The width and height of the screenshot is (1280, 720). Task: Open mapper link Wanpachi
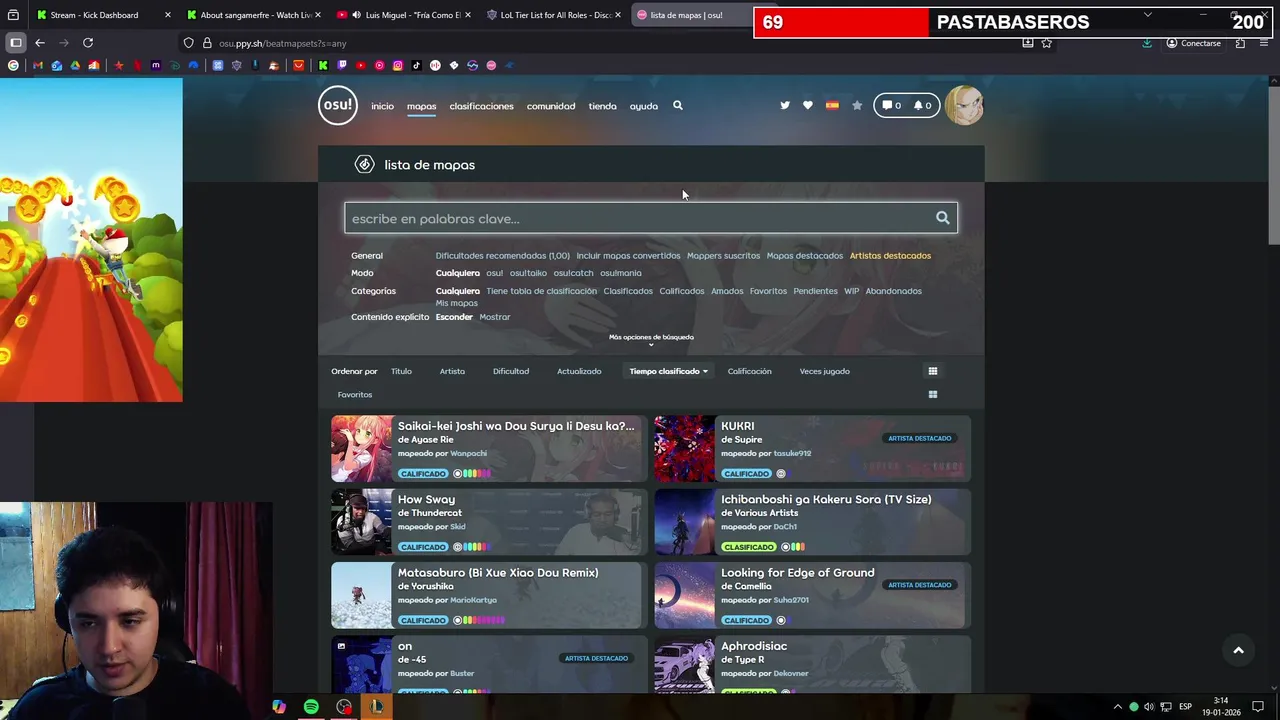[468, 453]
